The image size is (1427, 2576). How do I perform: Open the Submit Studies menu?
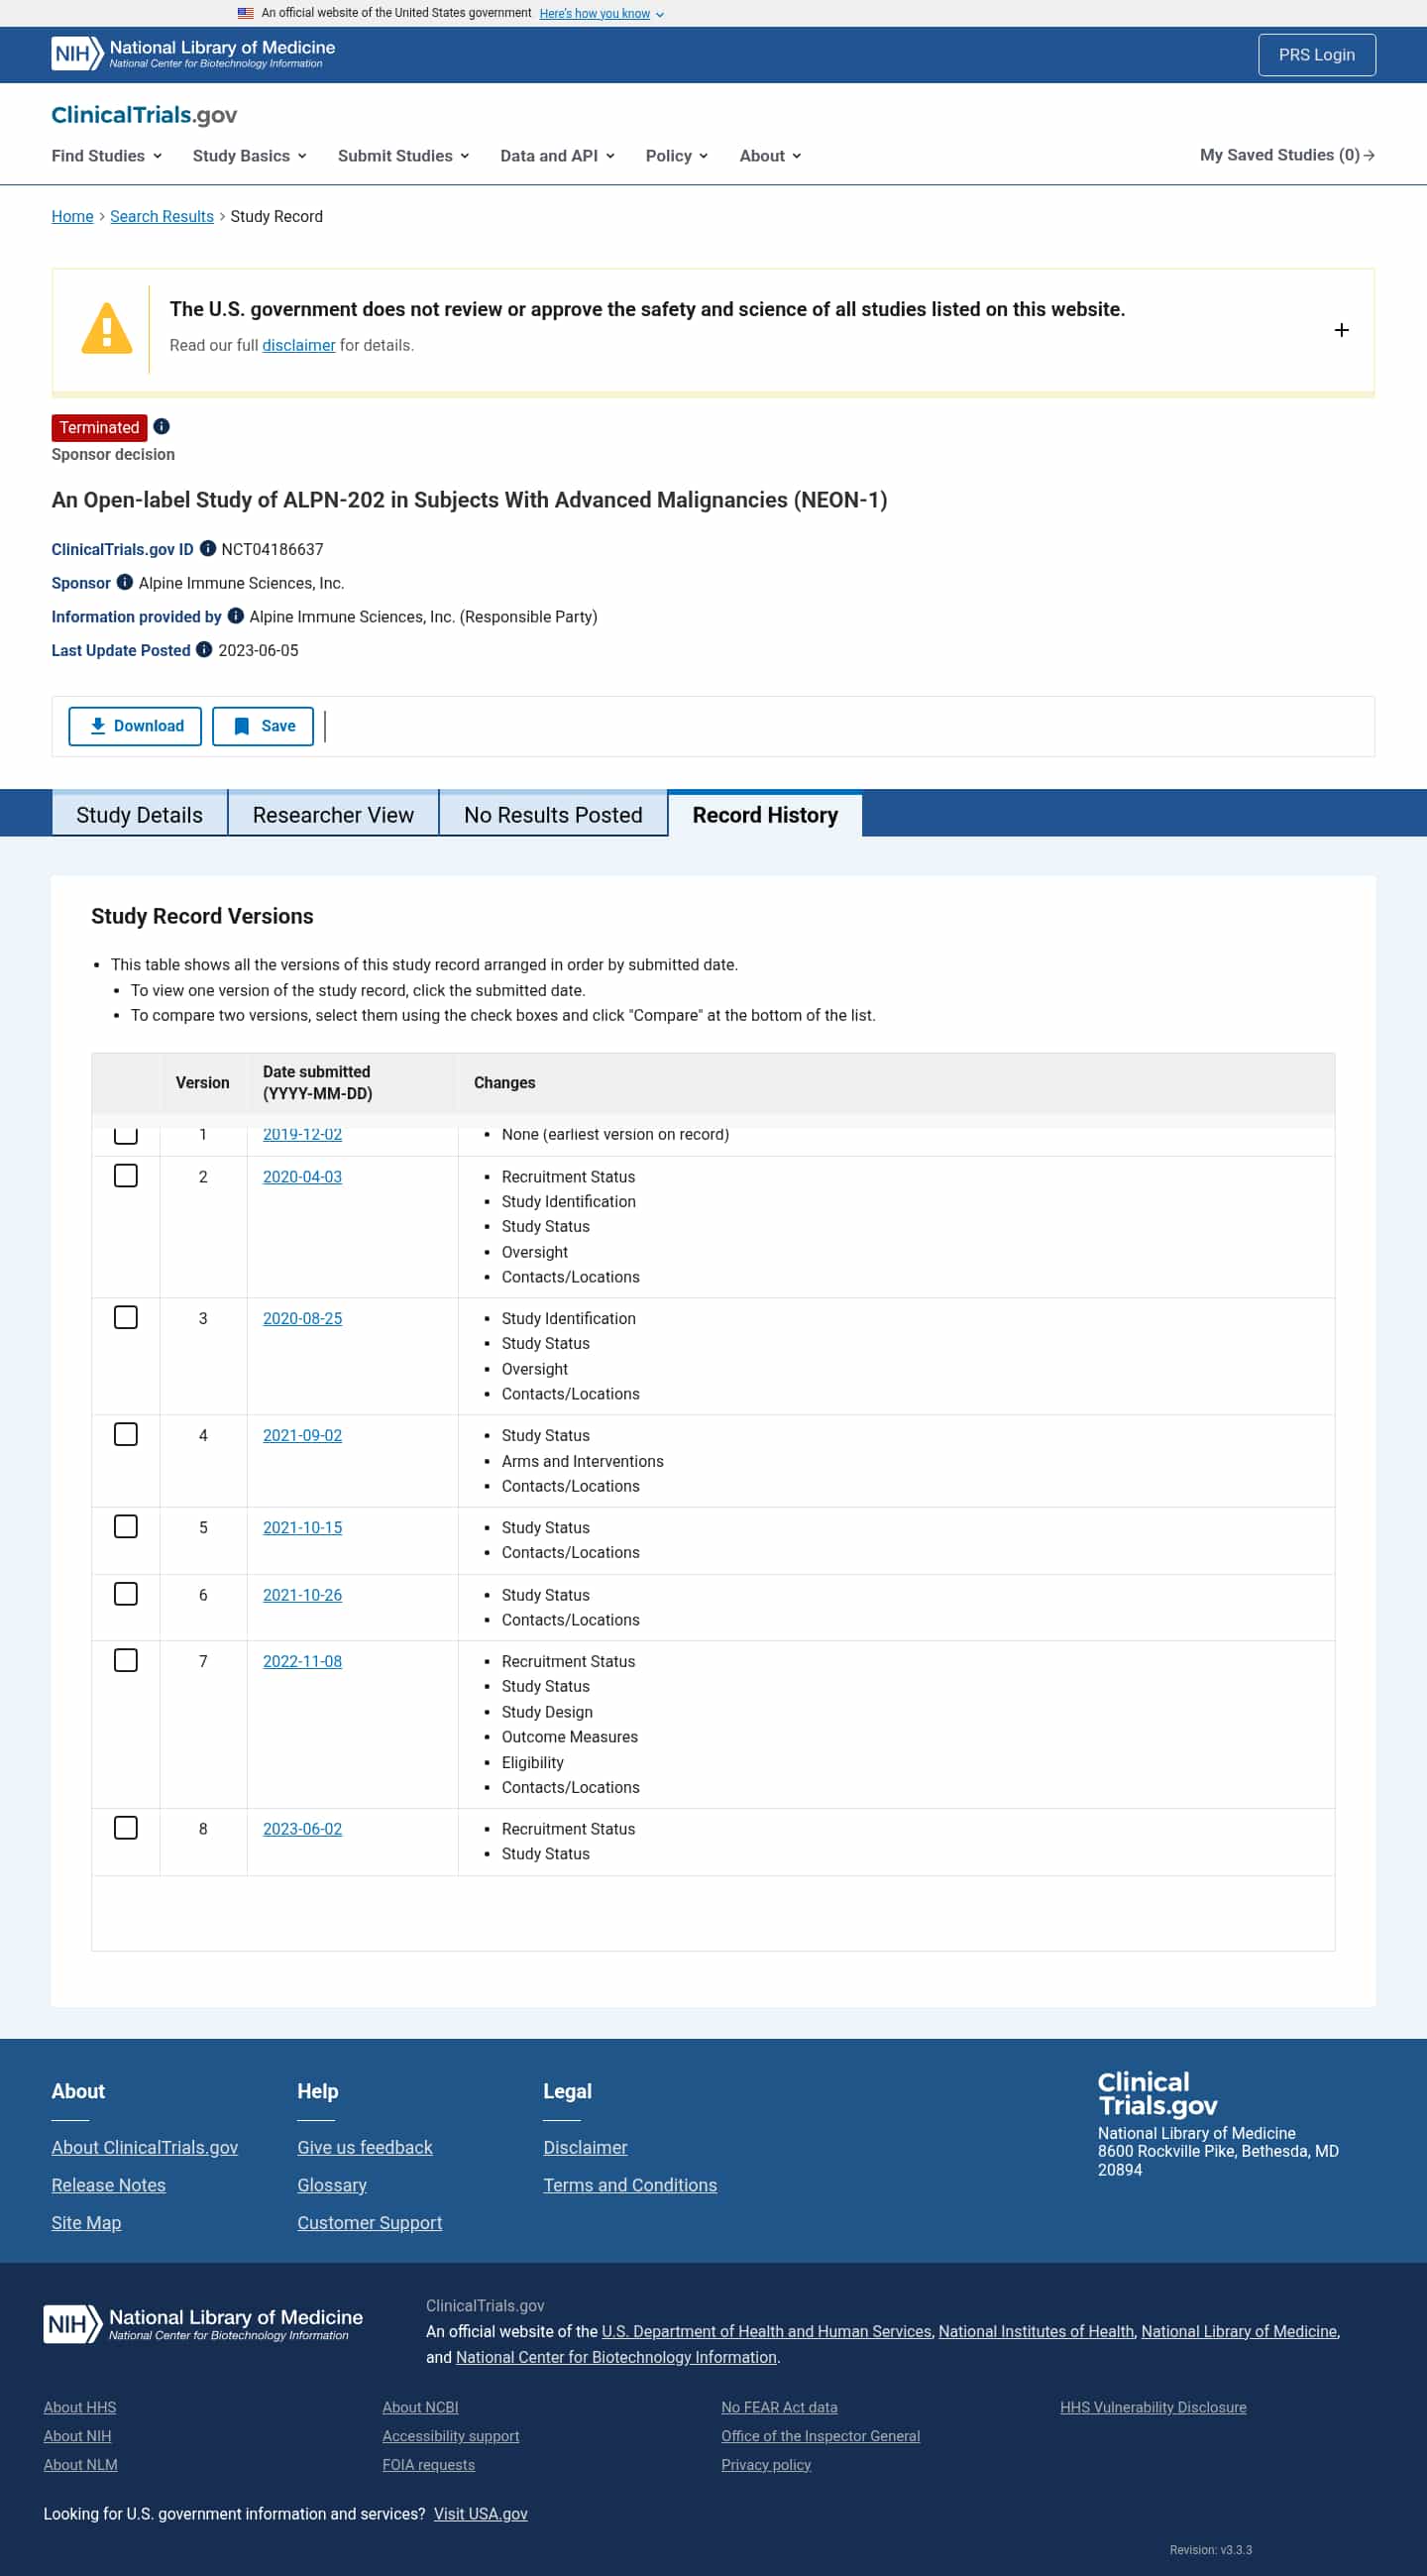pos(404,156)
